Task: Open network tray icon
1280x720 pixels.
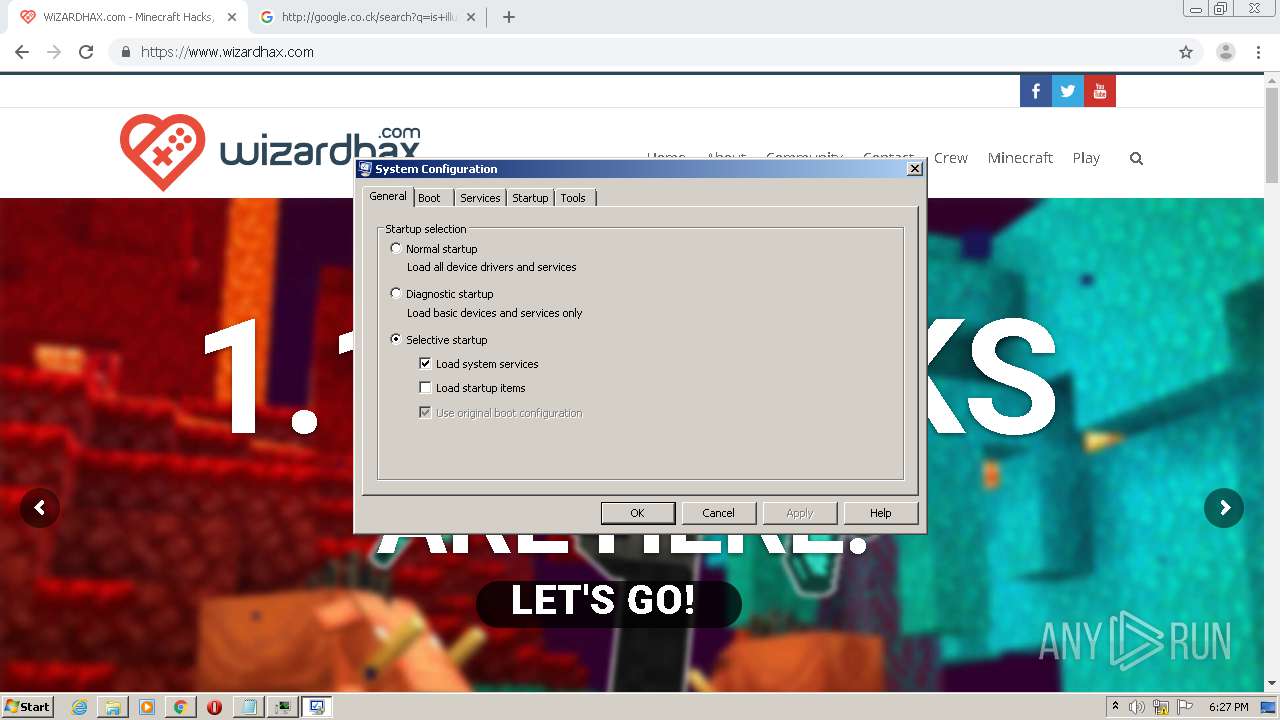Action: pyautogui.click(x=1161, y=707)
